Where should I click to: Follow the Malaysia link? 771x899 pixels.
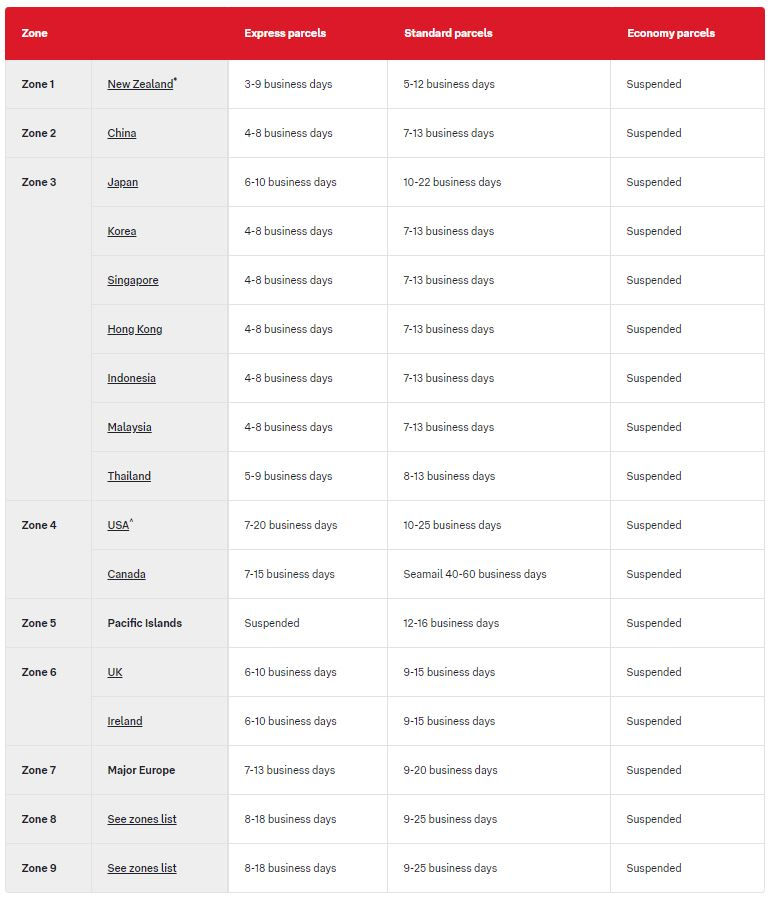130,428
